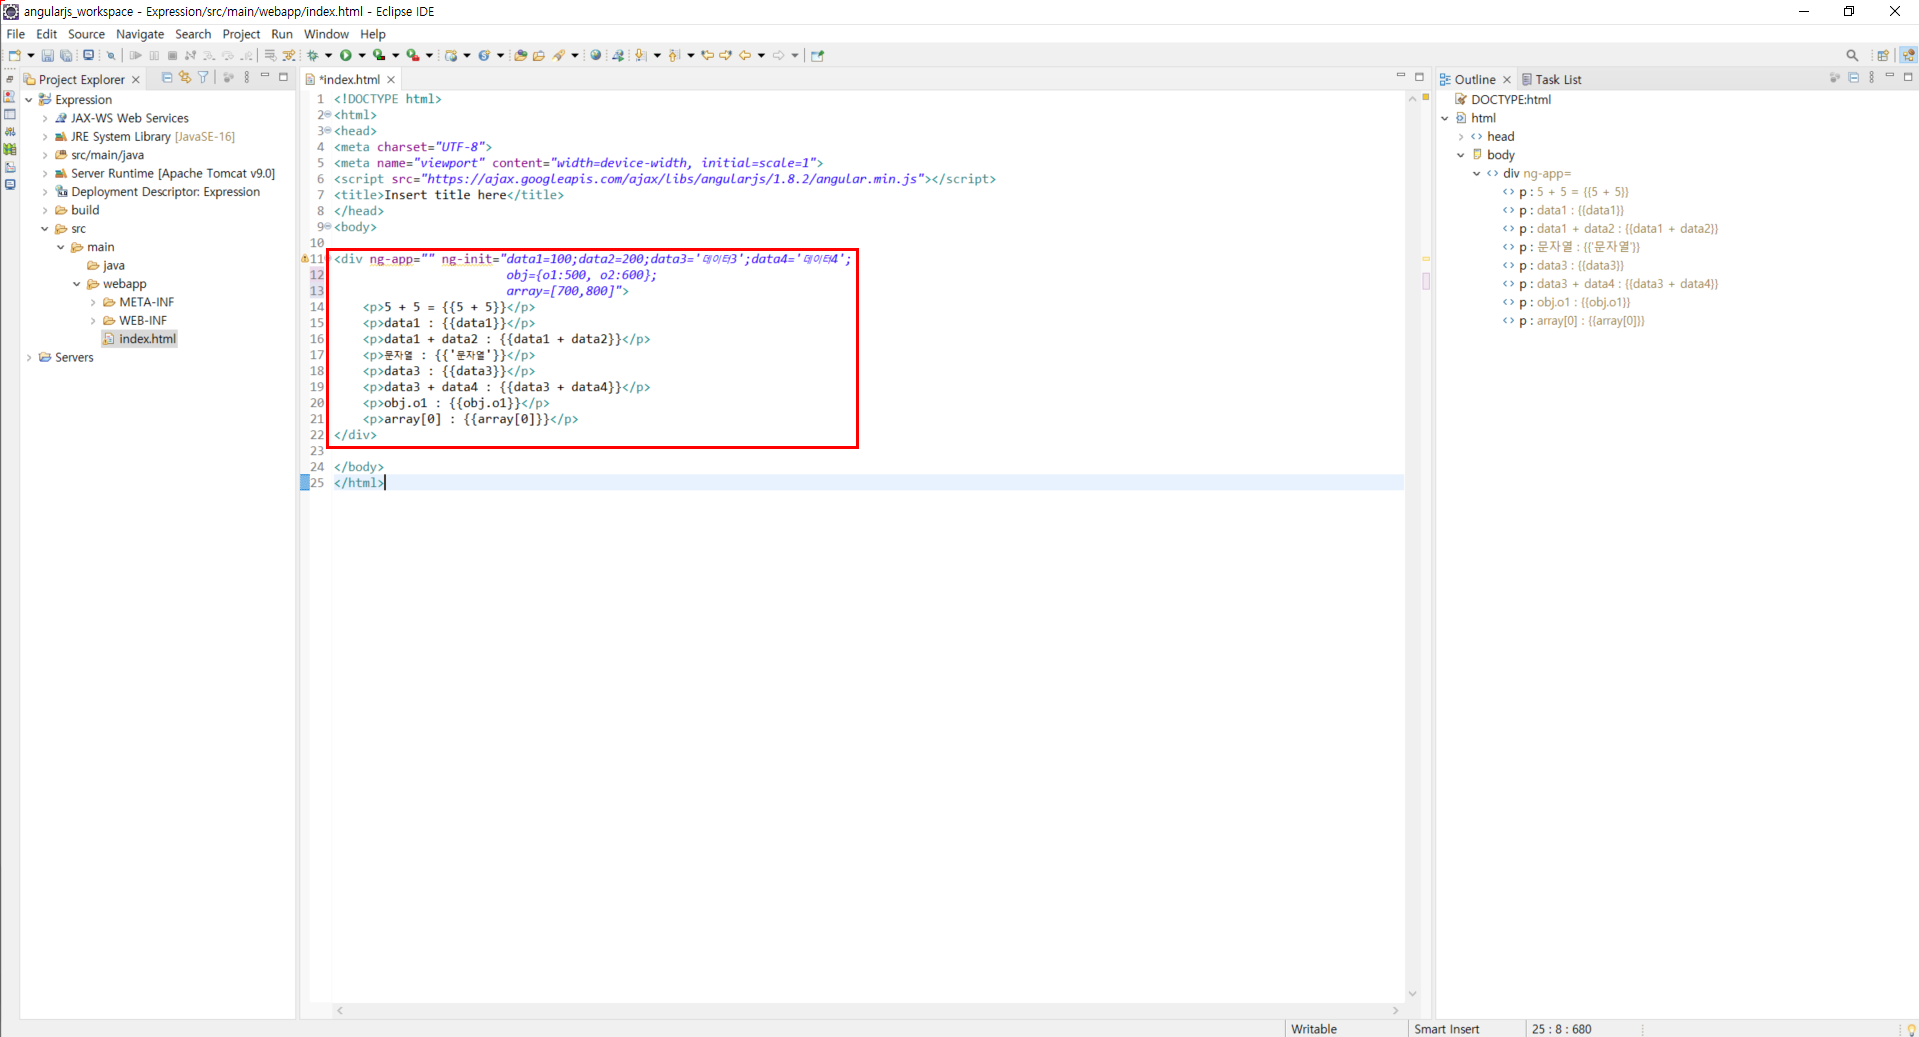Screen dimensions: 1919x1037
Task: Open the Project menu
Action: (241, 34)
